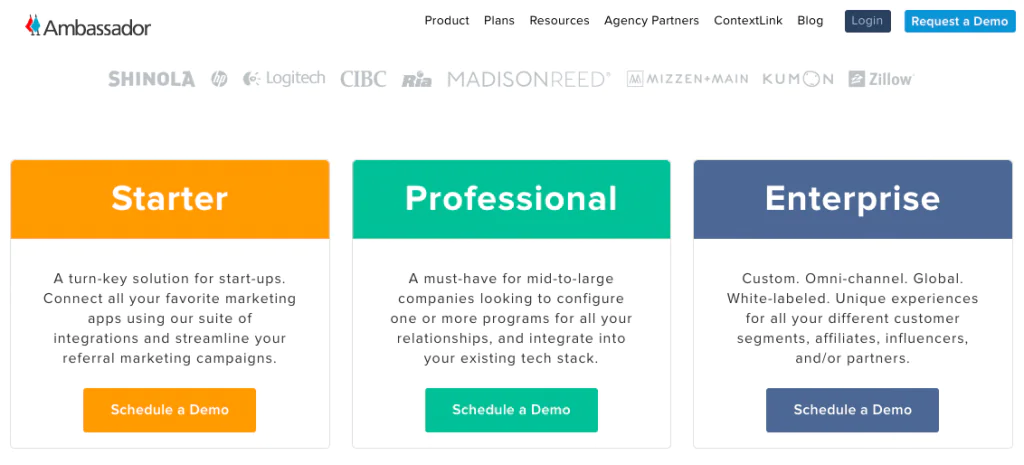Open the Agency Partners link
The image size is (1024, 465).
pyautogui.click(x=651, y=21)
